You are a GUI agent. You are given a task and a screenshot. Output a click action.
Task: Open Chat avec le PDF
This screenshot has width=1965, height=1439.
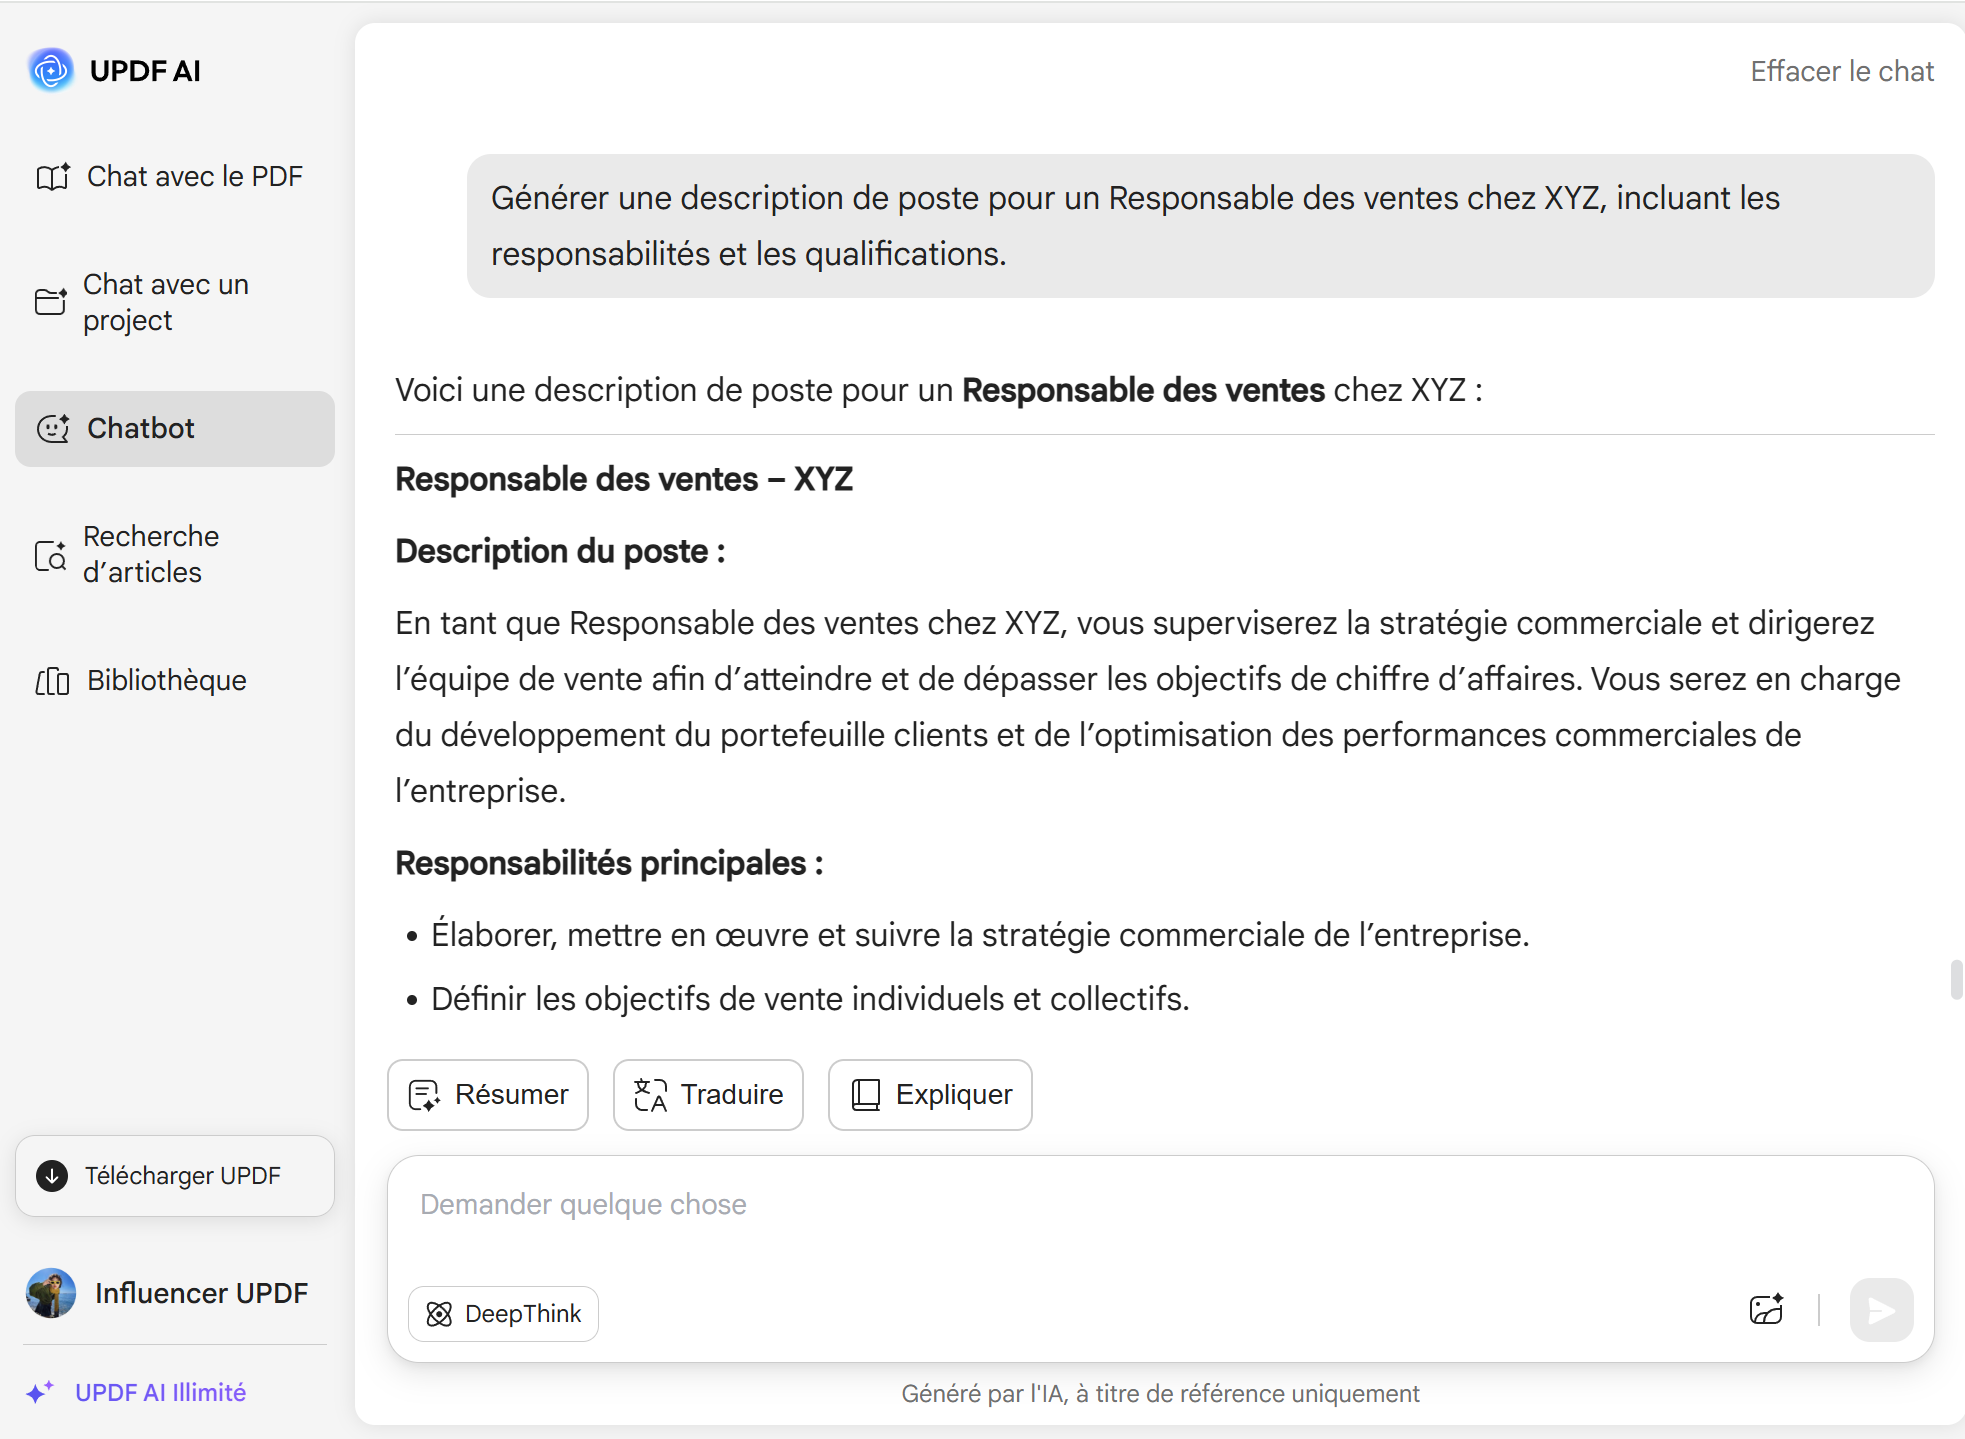tap(175, 176)
